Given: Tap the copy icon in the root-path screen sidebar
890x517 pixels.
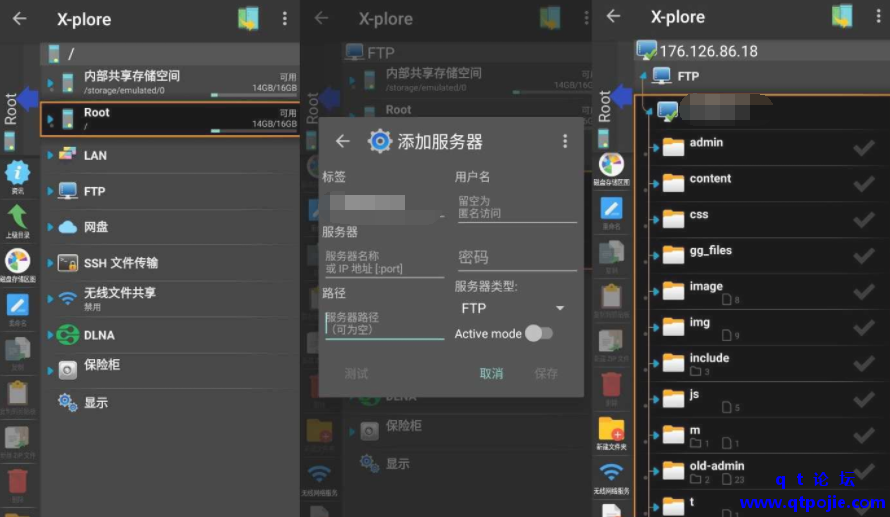Looking at the screenshot, I should (18, 350).
